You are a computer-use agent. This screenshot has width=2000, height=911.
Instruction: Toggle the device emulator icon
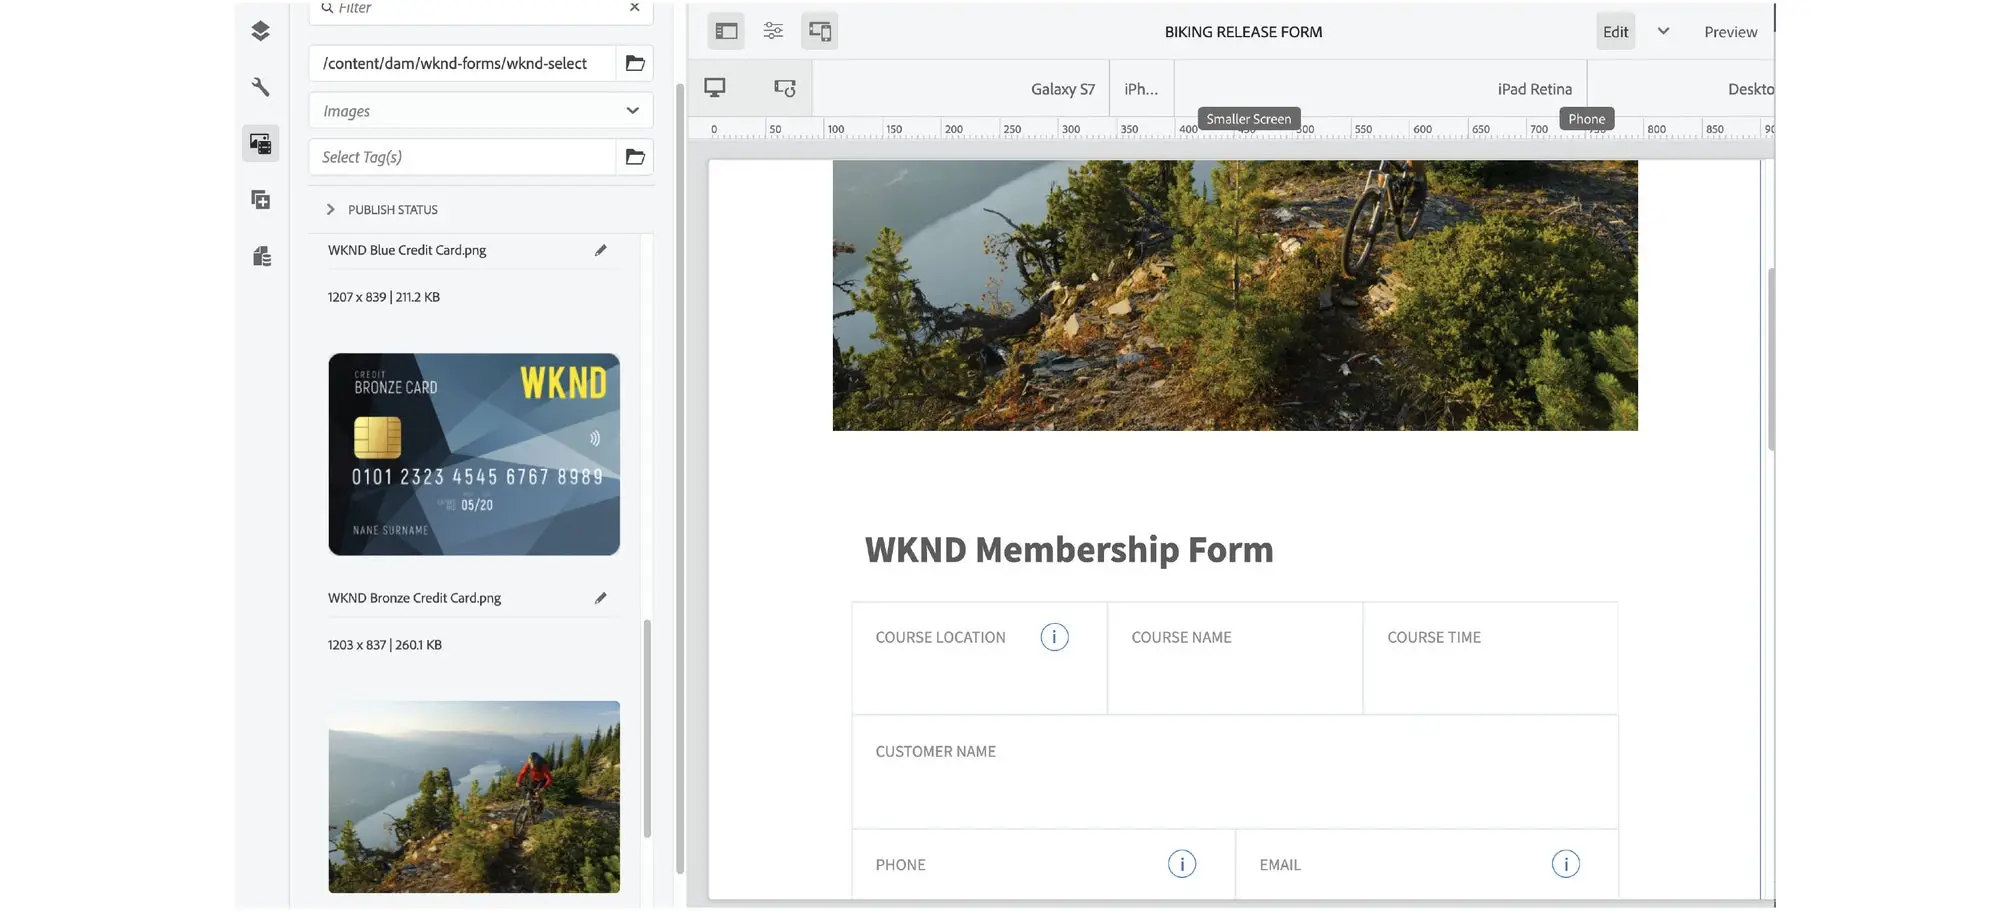820,30
